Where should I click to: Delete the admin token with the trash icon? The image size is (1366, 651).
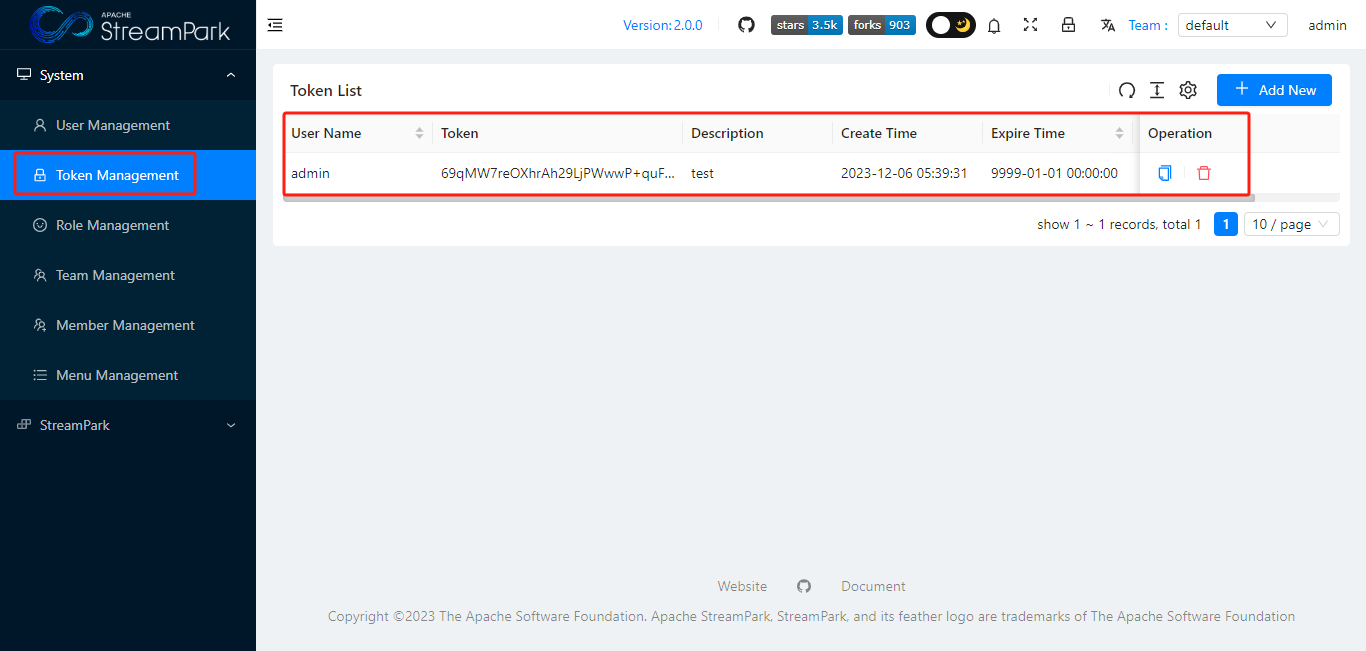click(x=1203, y=172)
